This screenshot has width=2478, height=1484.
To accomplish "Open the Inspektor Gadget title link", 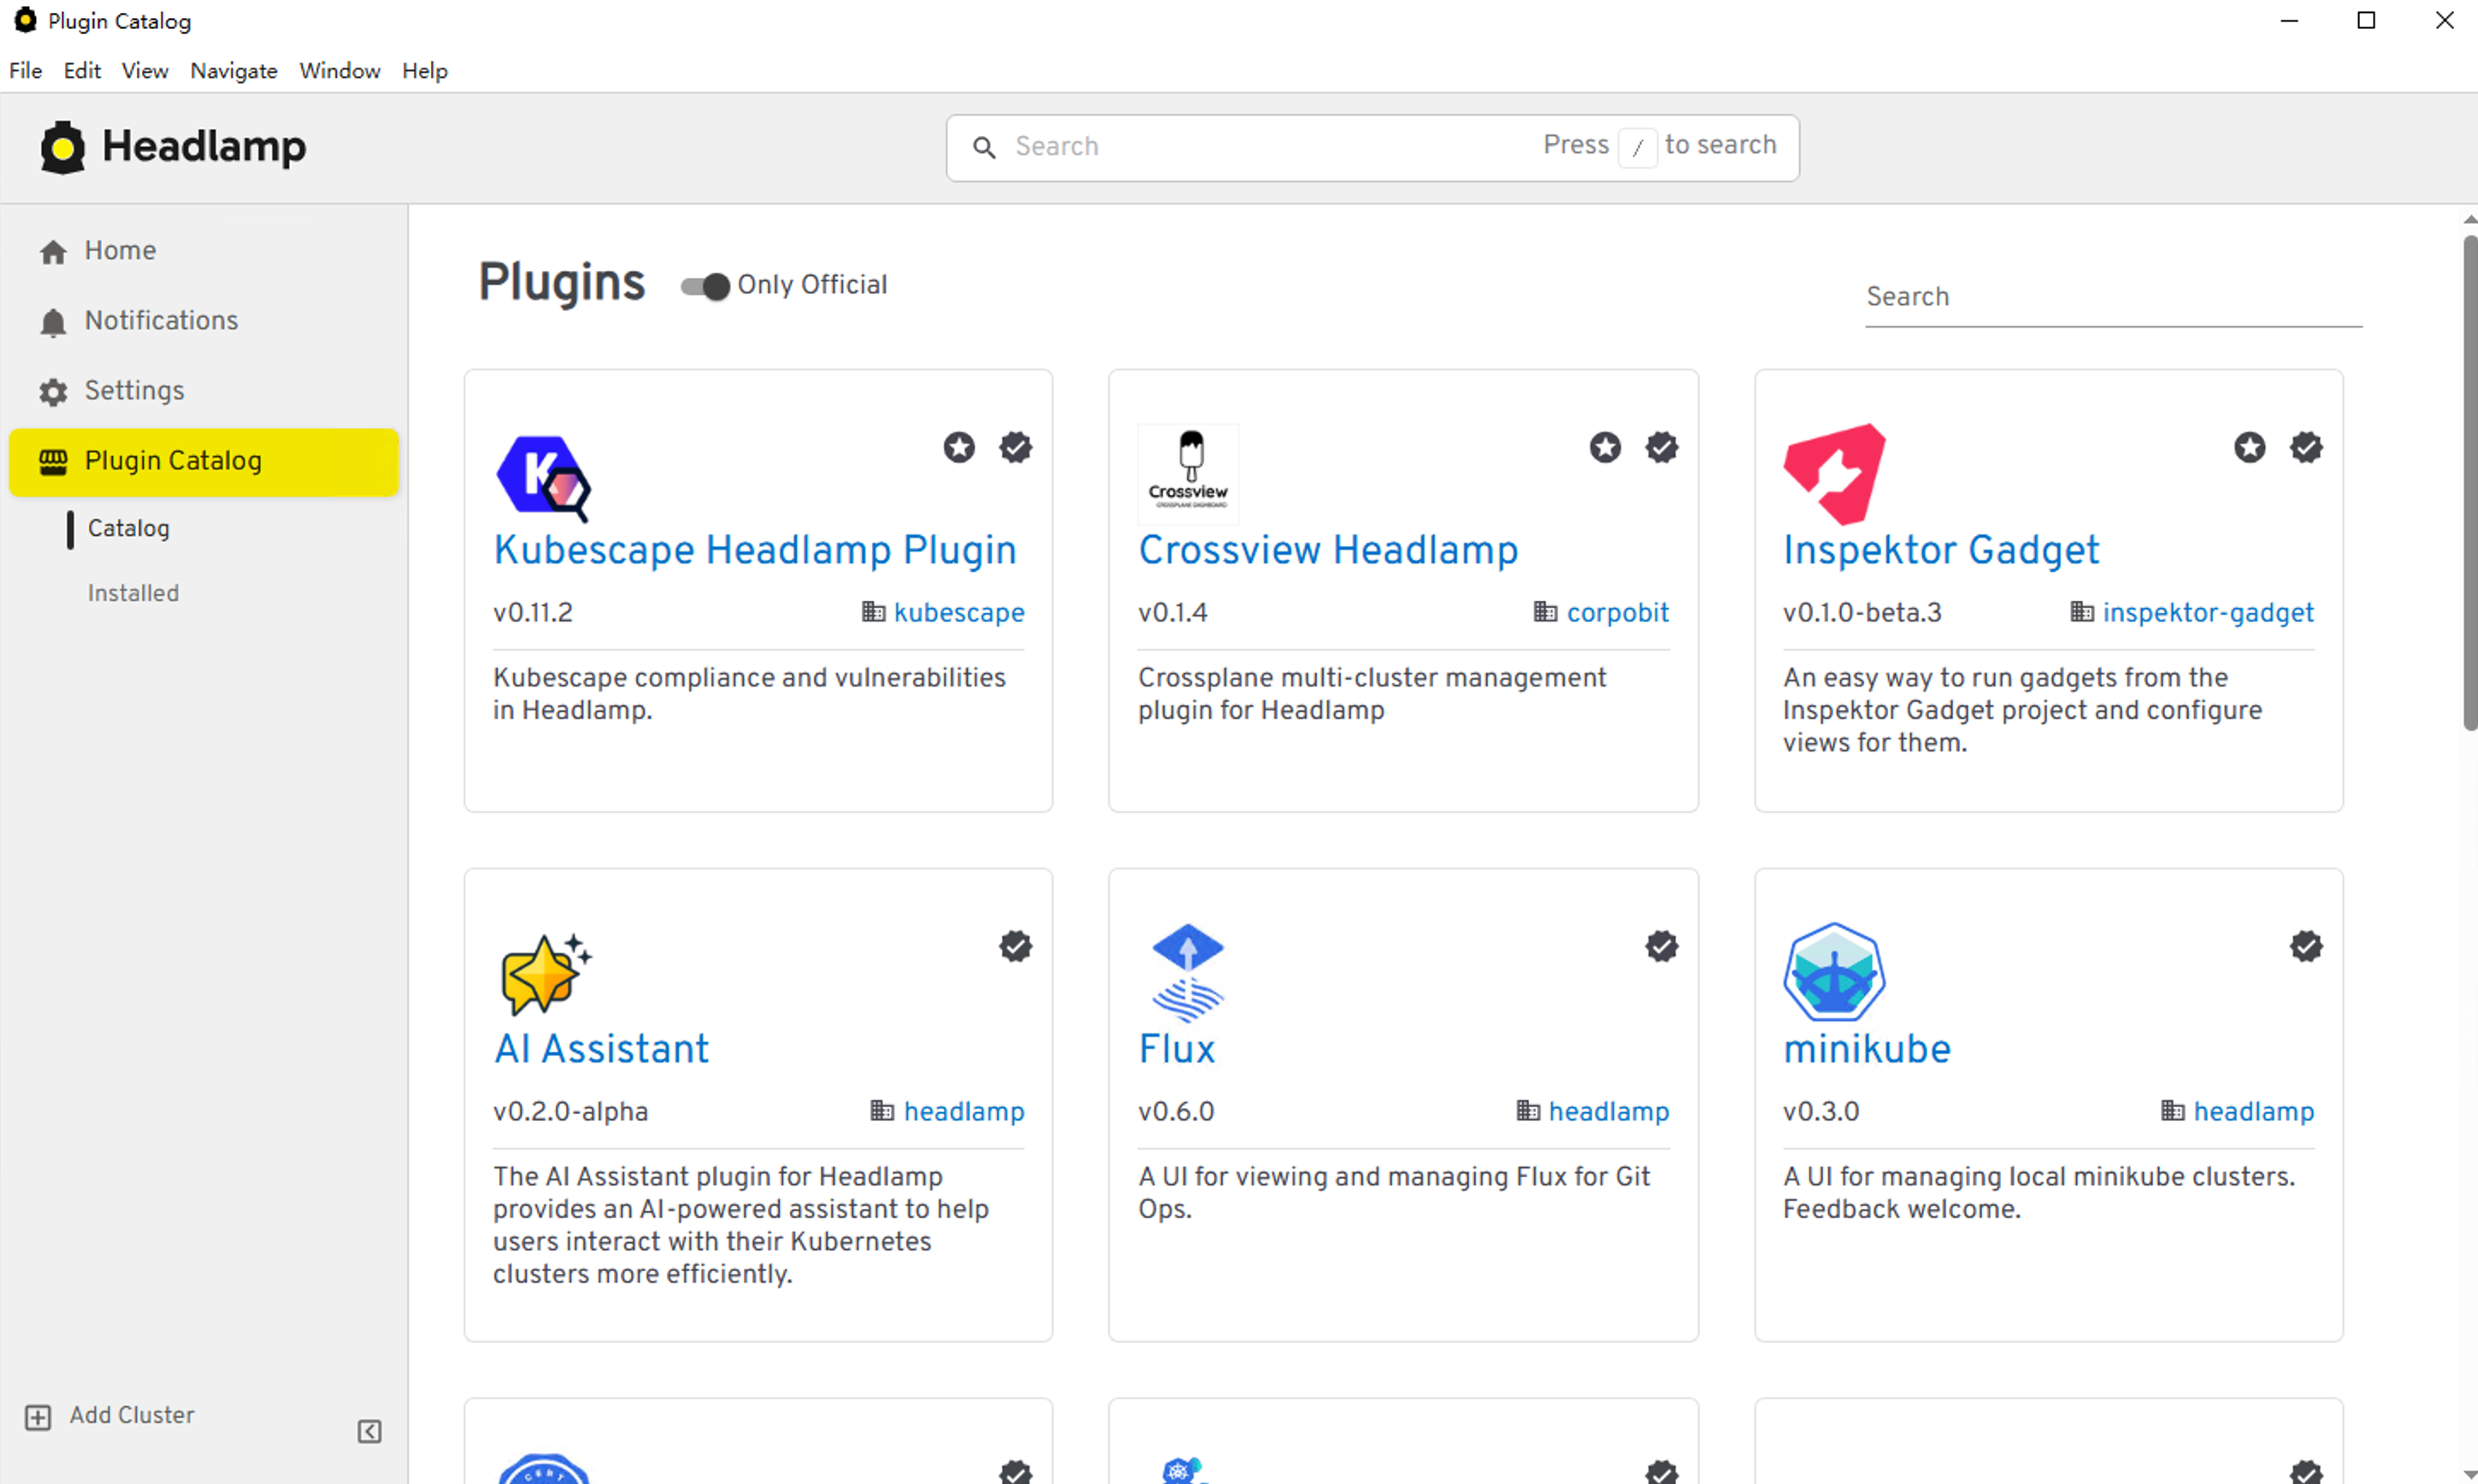I will click(1941, 550).
